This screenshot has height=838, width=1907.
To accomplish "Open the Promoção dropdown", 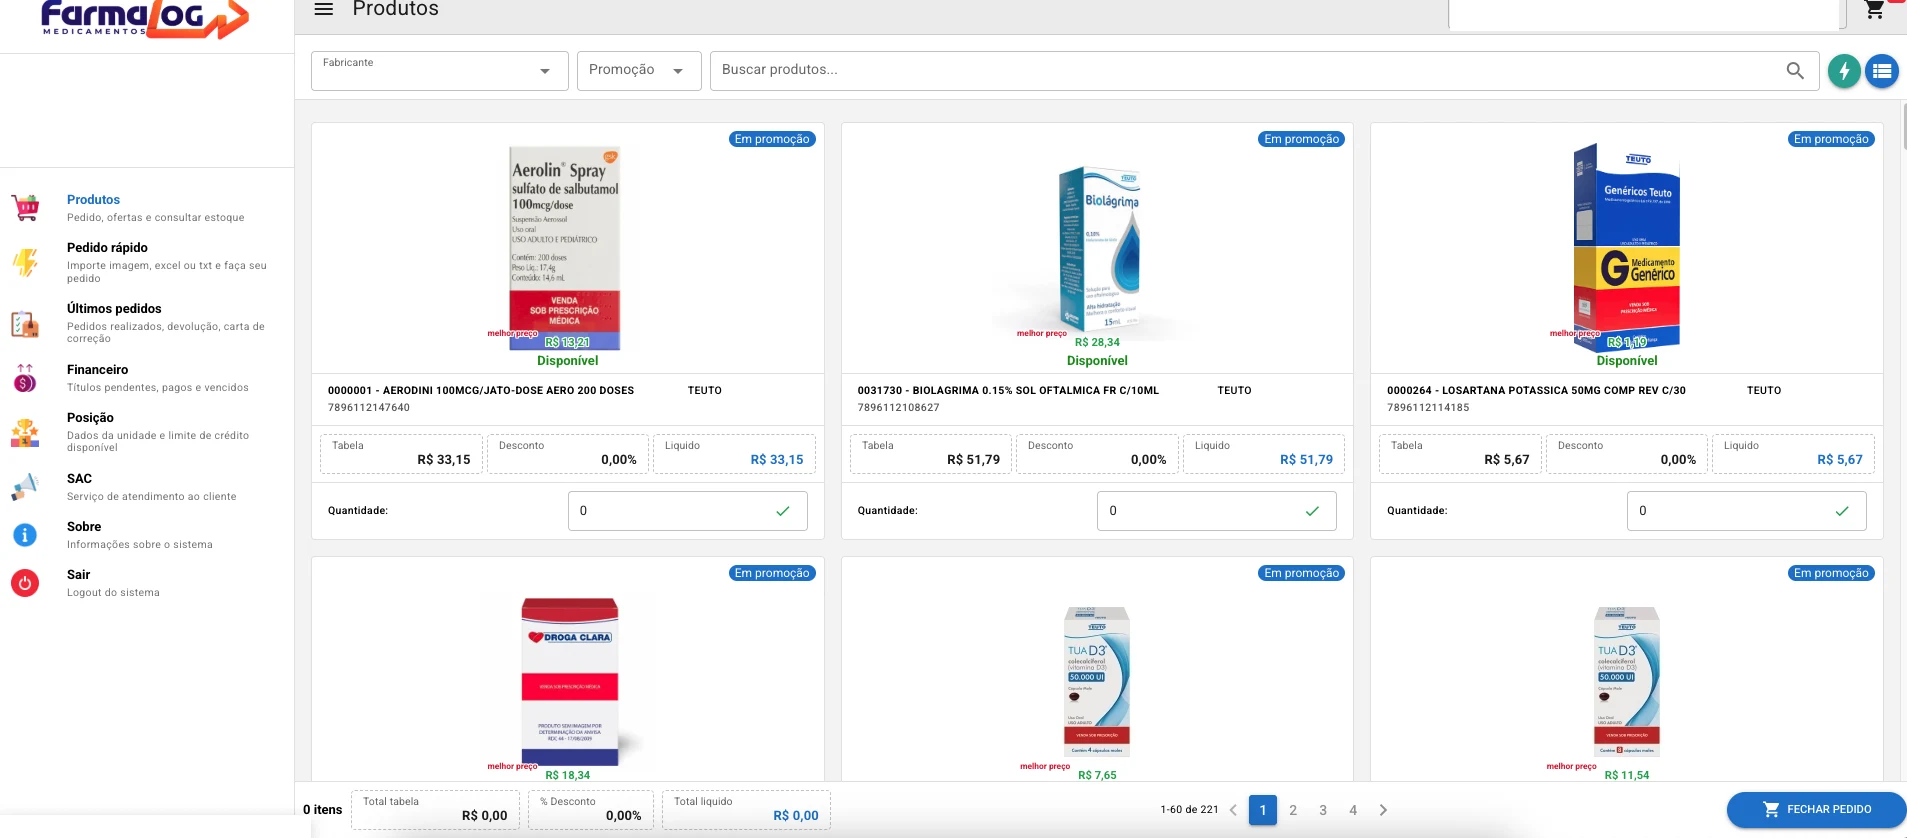I will [x=639, y=71].
